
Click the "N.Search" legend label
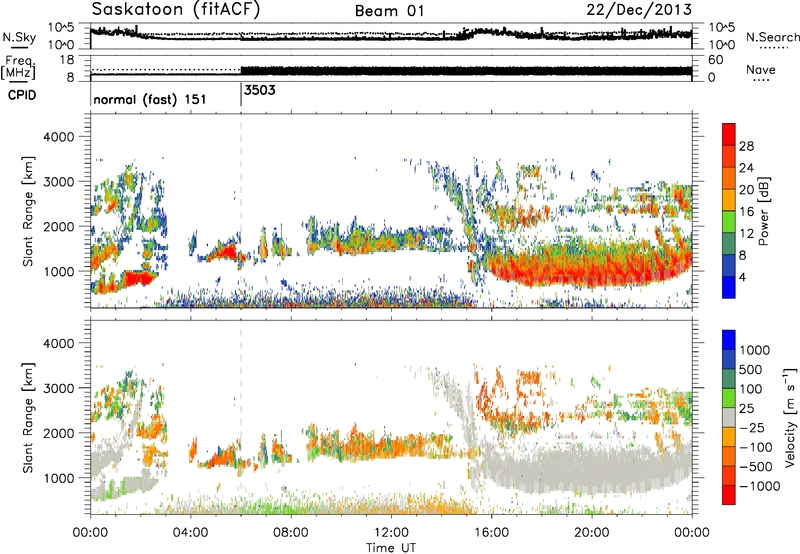772,37
